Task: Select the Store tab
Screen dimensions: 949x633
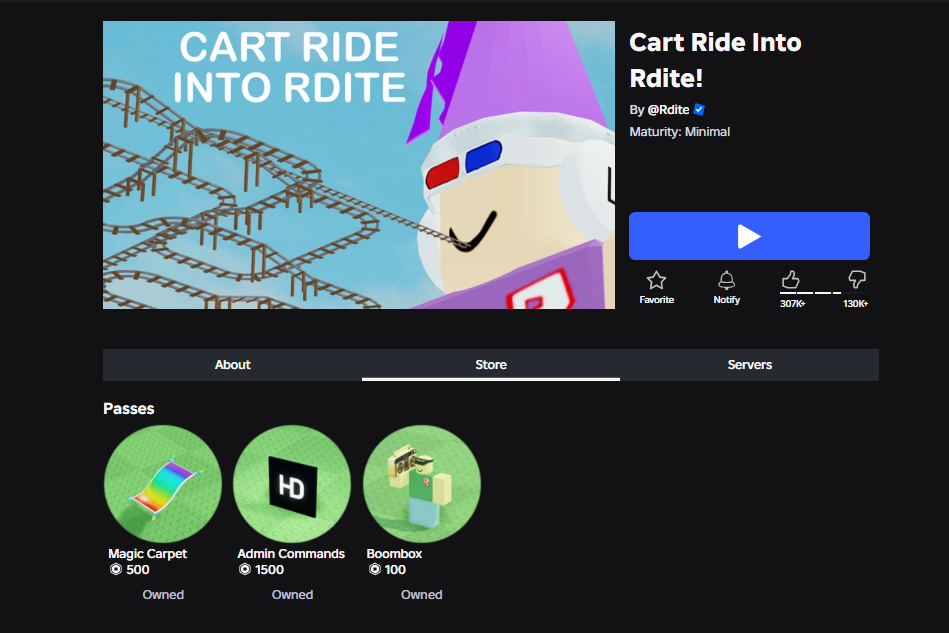Action: [491, 365]
